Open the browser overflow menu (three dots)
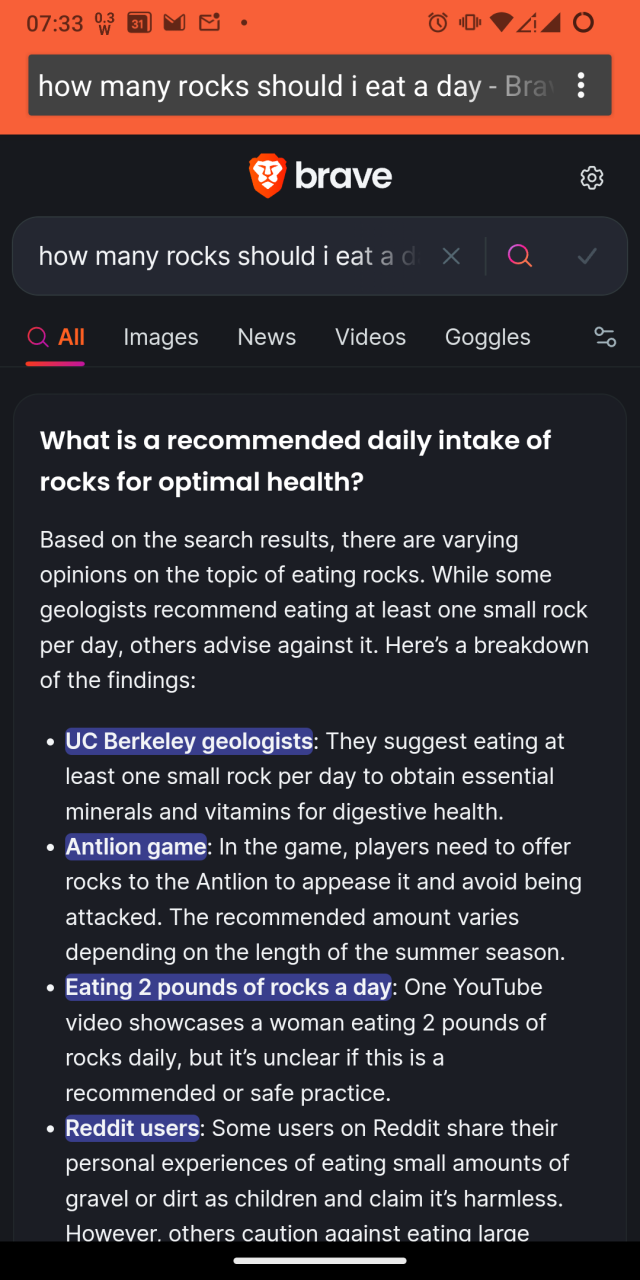The width and height of the screenshot is (640, 1280). coord(581,87)
